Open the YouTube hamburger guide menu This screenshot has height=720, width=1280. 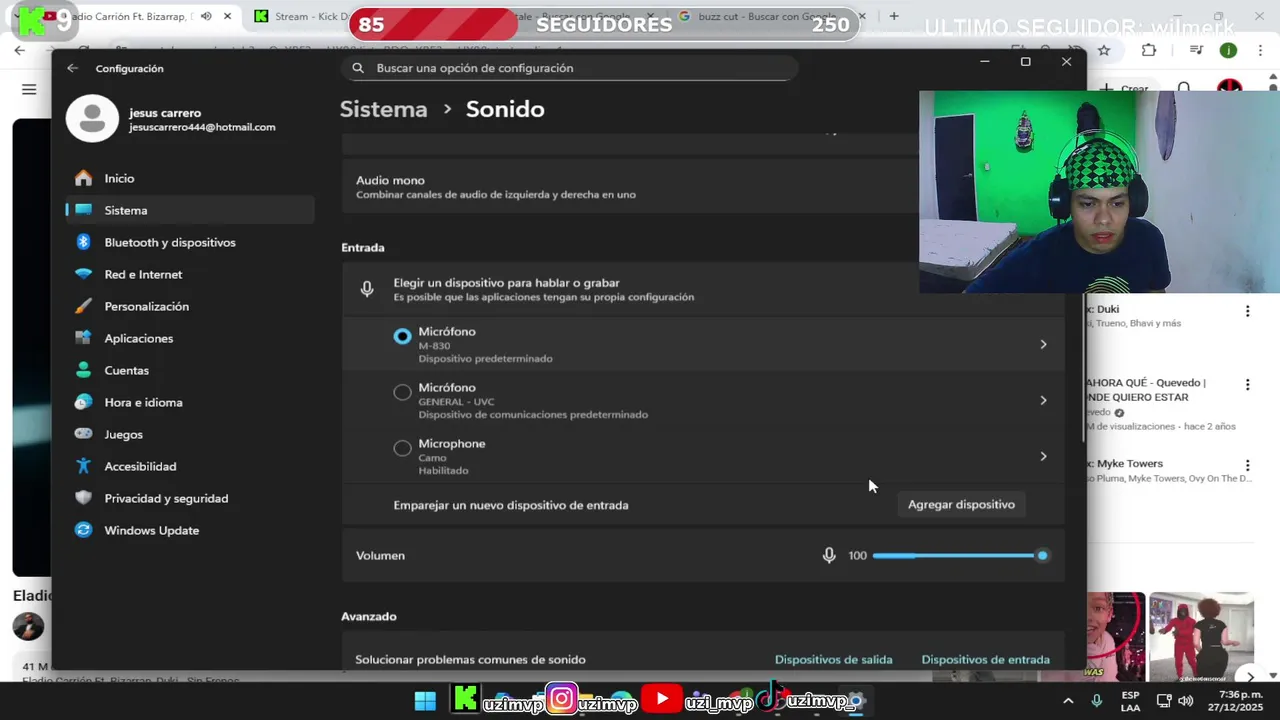29,89
